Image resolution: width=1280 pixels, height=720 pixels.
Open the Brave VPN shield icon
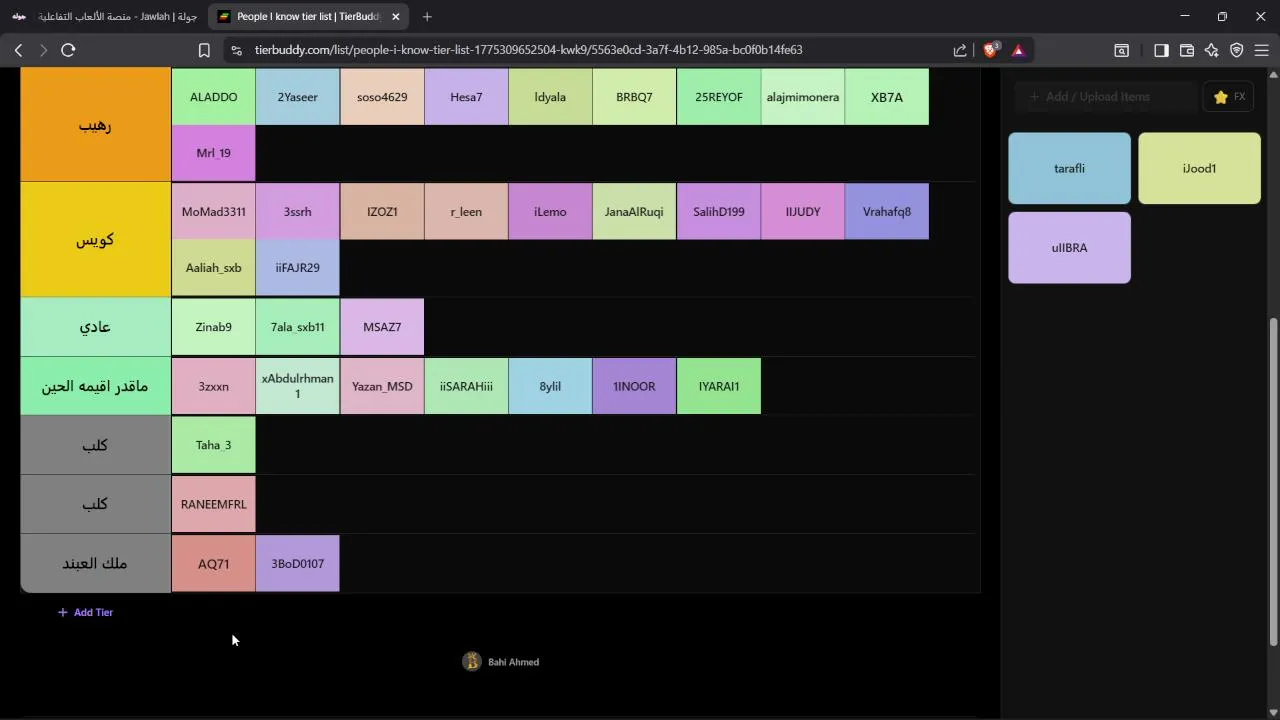[x=1237, y=50]
